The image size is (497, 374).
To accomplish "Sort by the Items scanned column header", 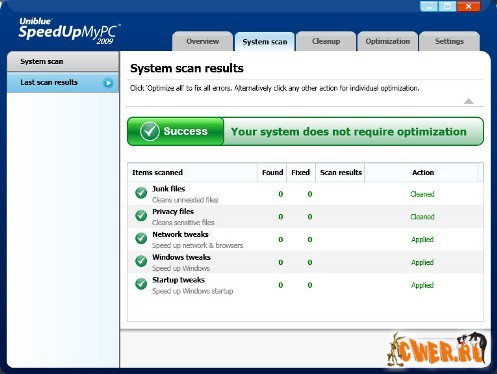I will 192,172.
